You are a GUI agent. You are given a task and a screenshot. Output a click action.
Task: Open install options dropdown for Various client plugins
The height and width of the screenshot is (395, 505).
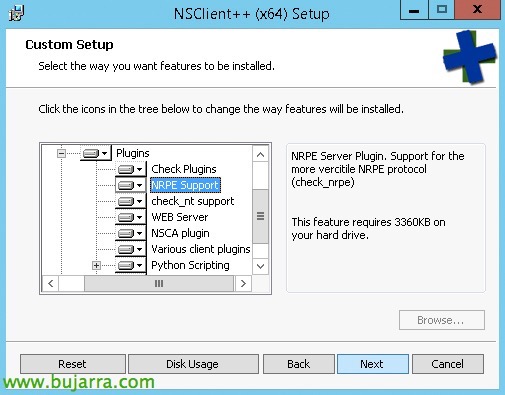click(131, 249)
